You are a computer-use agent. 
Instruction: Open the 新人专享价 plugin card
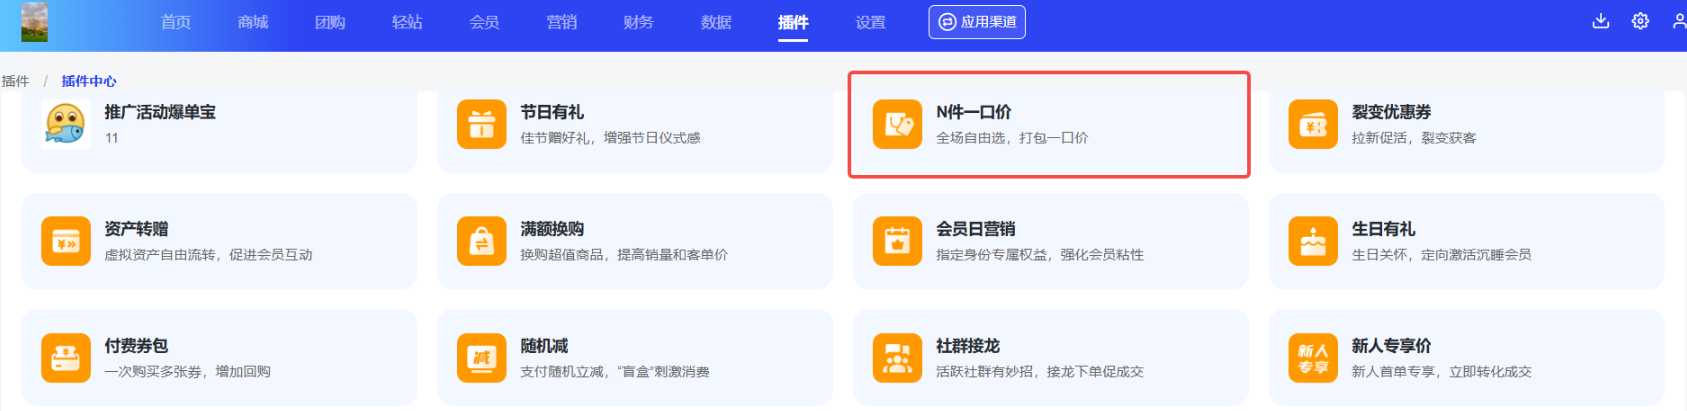(1465, 358)
